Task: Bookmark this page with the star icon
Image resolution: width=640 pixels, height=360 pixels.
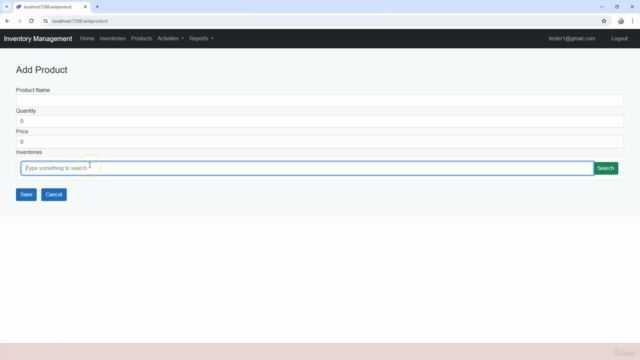Action: click(x=604, y=21)
